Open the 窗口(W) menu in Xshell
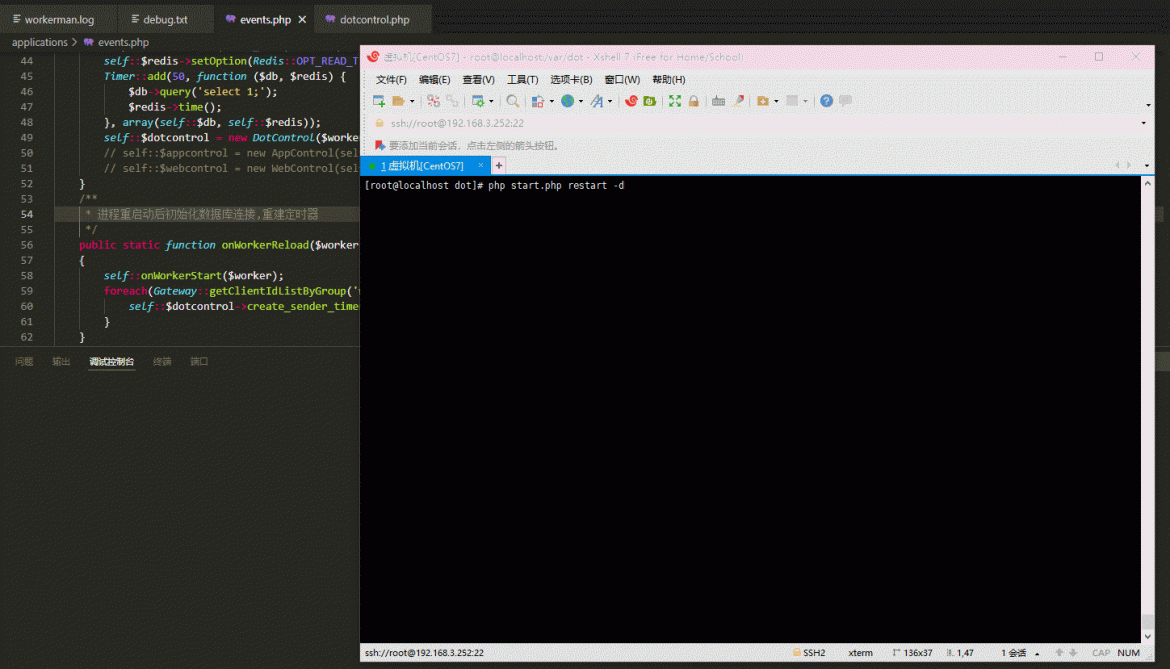Image resolution: width=1170 pixels, height=669 pixels. 622,80
